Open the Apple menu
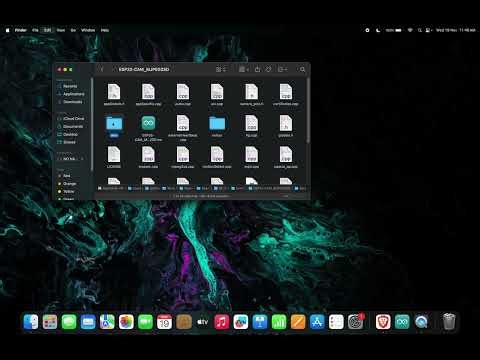The height and width of the screenshot is (360, 480). click(8, 30)
